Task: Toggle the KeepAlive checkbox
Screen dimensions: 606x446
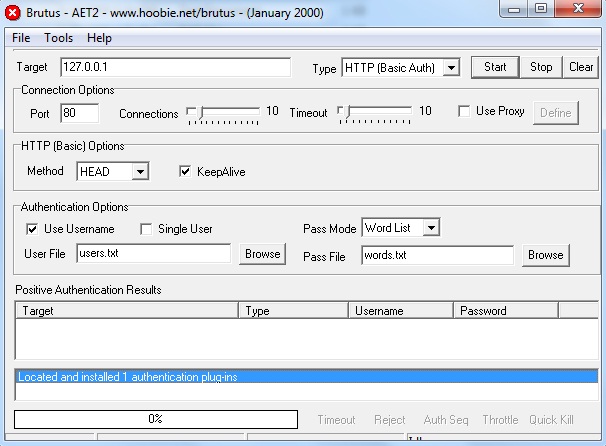Action: [185, 171]
